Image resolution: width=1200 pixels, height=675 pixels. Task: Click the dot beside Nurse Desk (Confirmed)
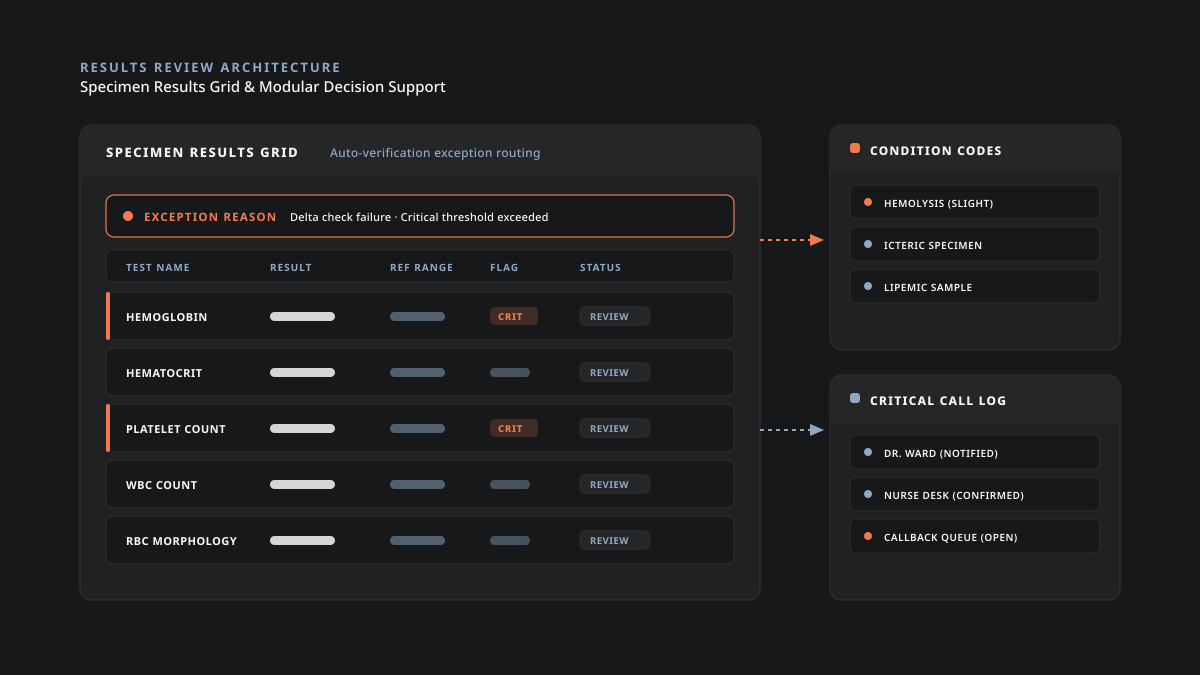pyautogui.click(x=868, y=494)
